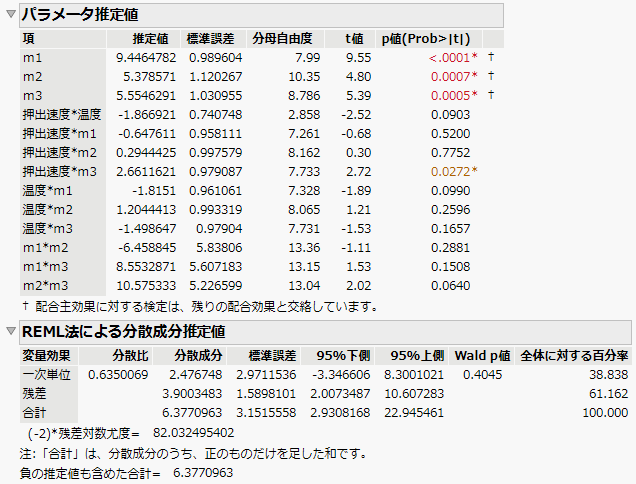Click the dagger mark beside m3 row

tap(491, 95)
